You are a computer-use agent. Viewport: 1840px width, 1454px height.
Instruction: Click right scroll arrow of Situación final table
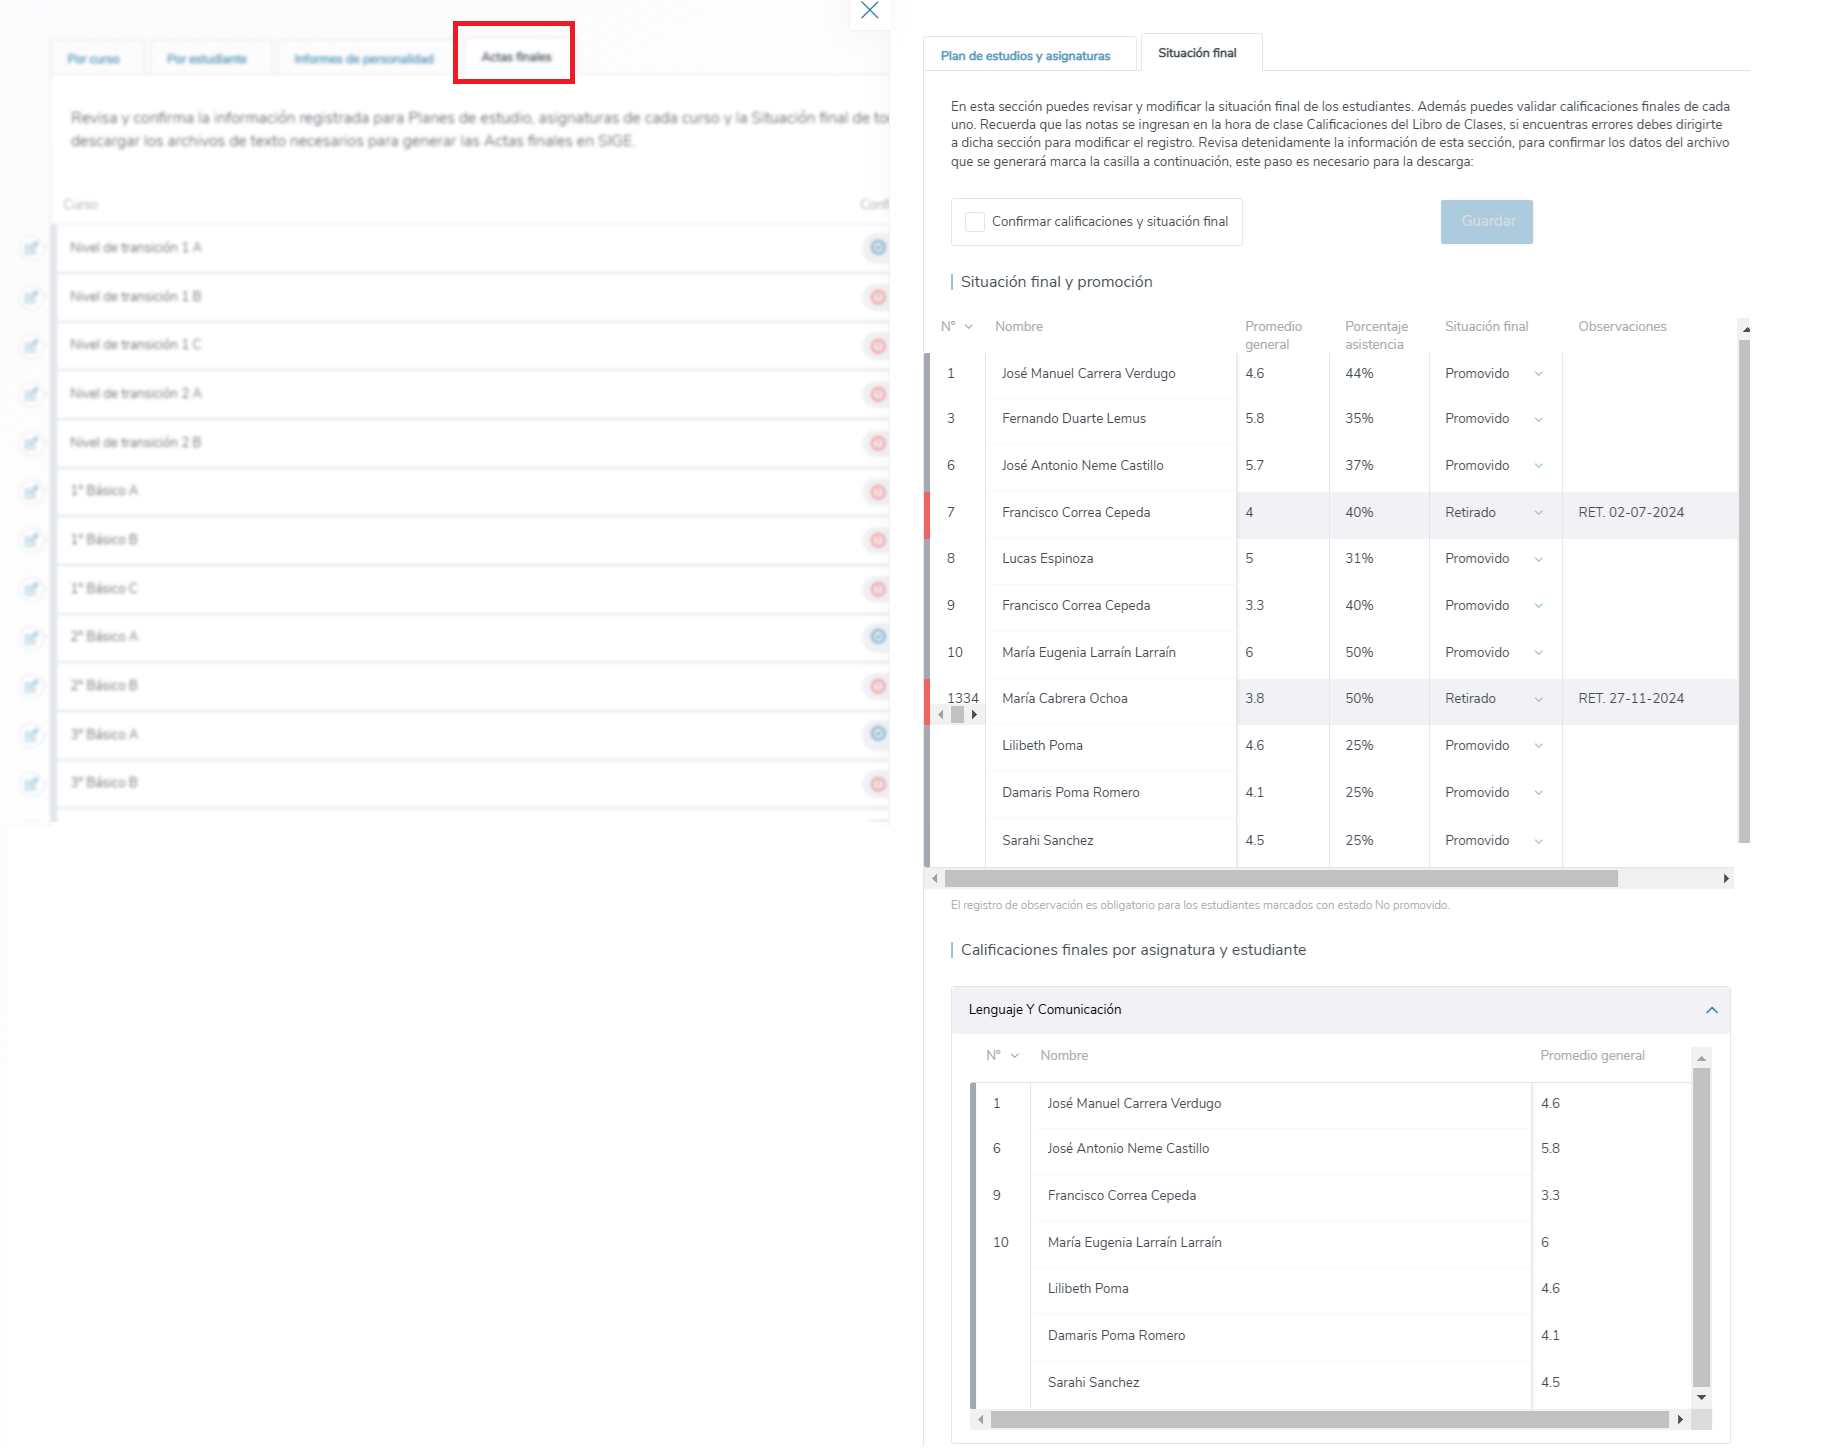[x=1726, y=879]
